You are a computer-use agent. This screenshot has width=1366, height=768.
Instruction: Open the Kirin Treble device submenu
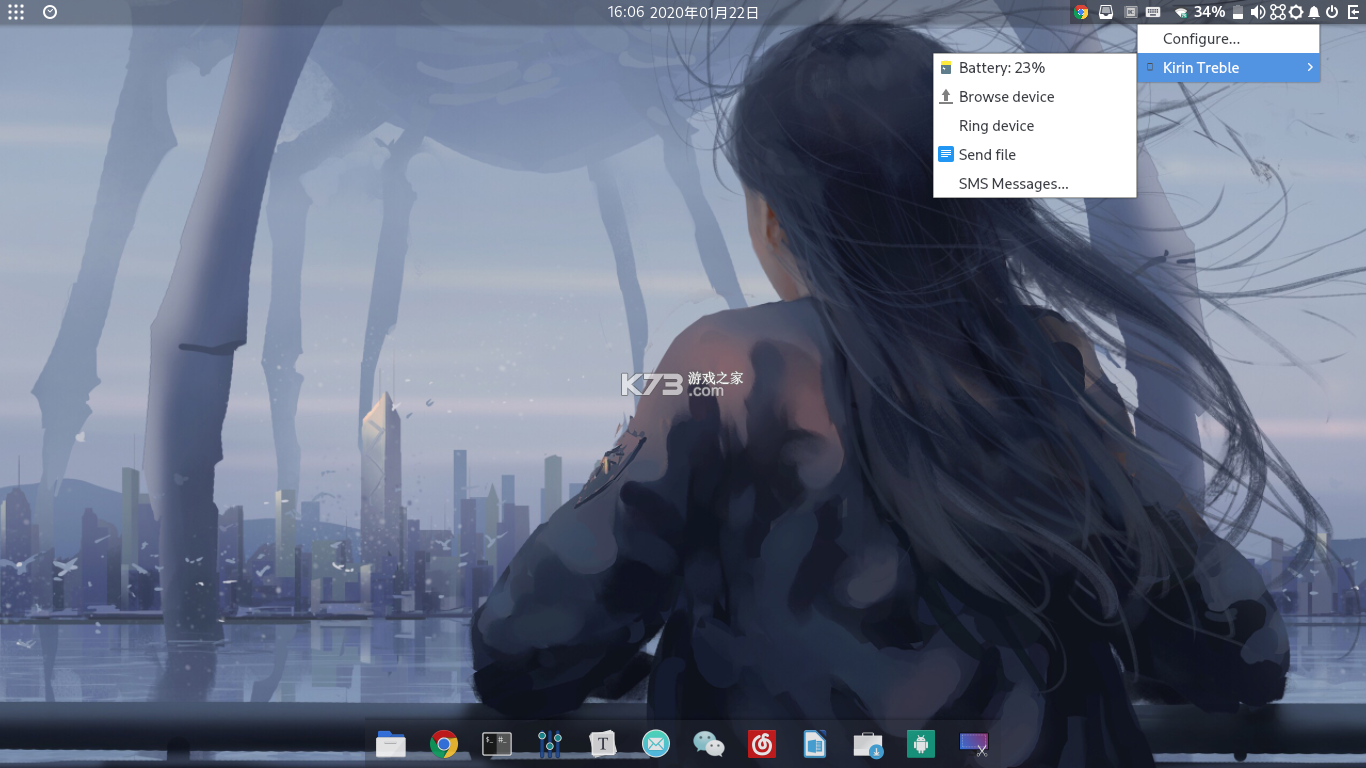(1228, 67)
